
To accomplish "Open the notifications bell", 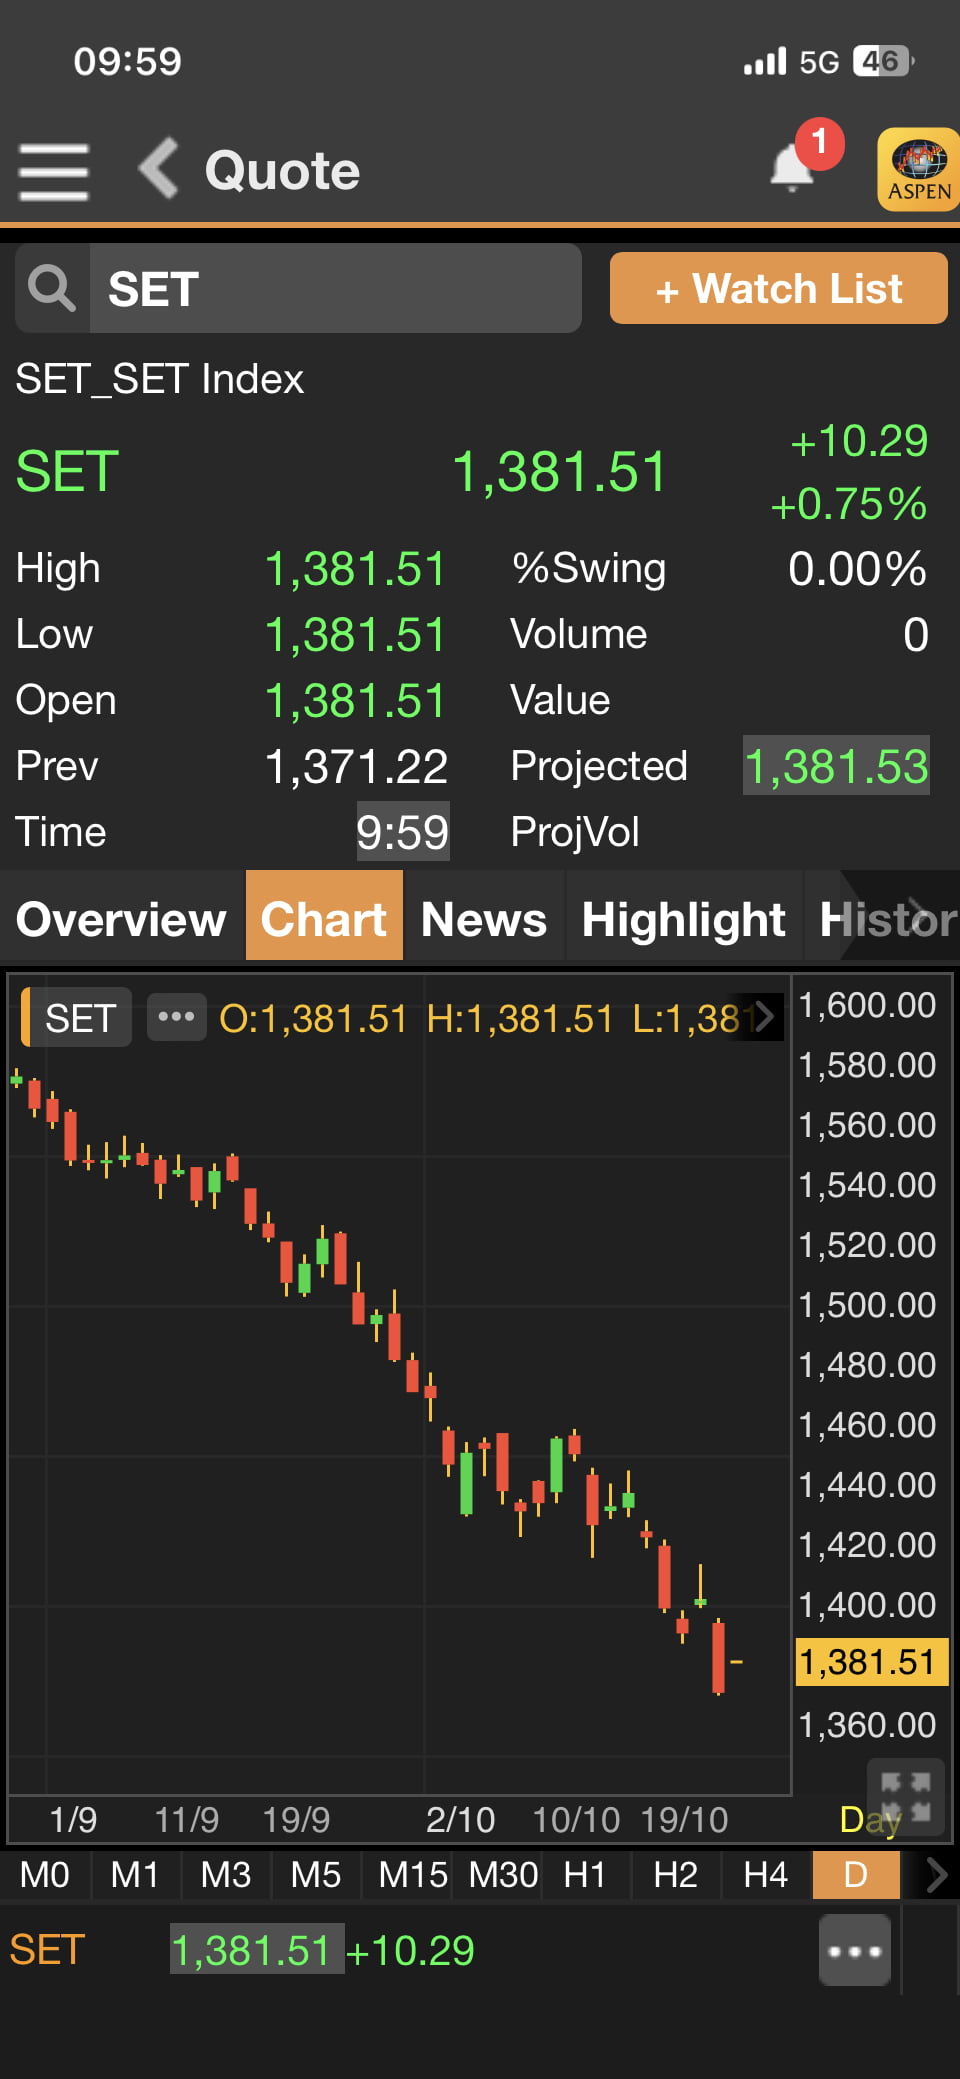I will coord(793,167).
